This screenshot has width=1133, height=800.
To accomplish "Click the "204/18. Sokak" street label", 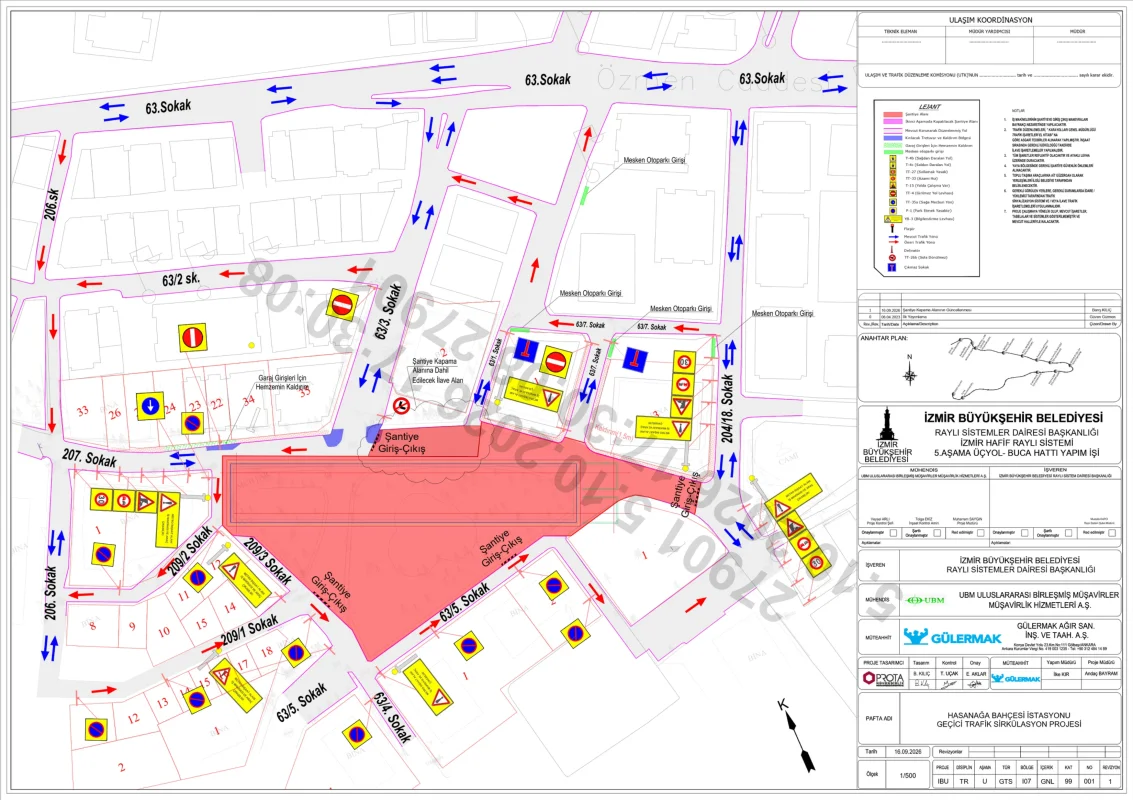I will (727, 409).
